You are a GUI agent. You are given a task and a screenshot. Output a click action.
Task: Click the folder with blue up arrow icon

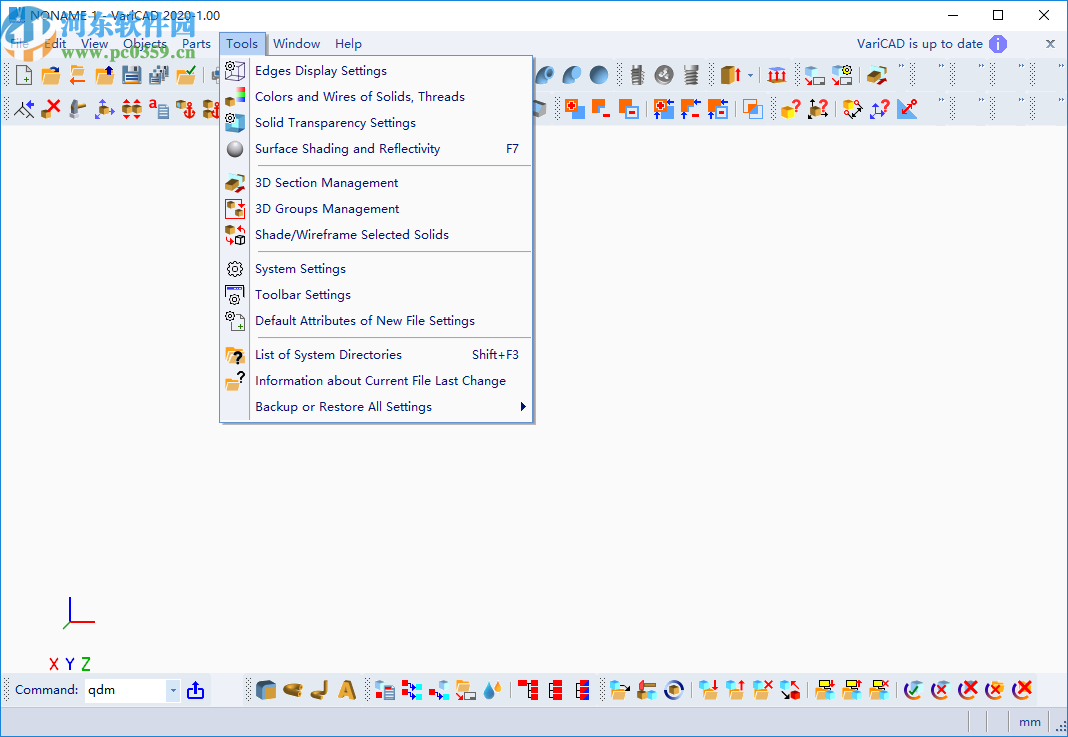point(104,75)
